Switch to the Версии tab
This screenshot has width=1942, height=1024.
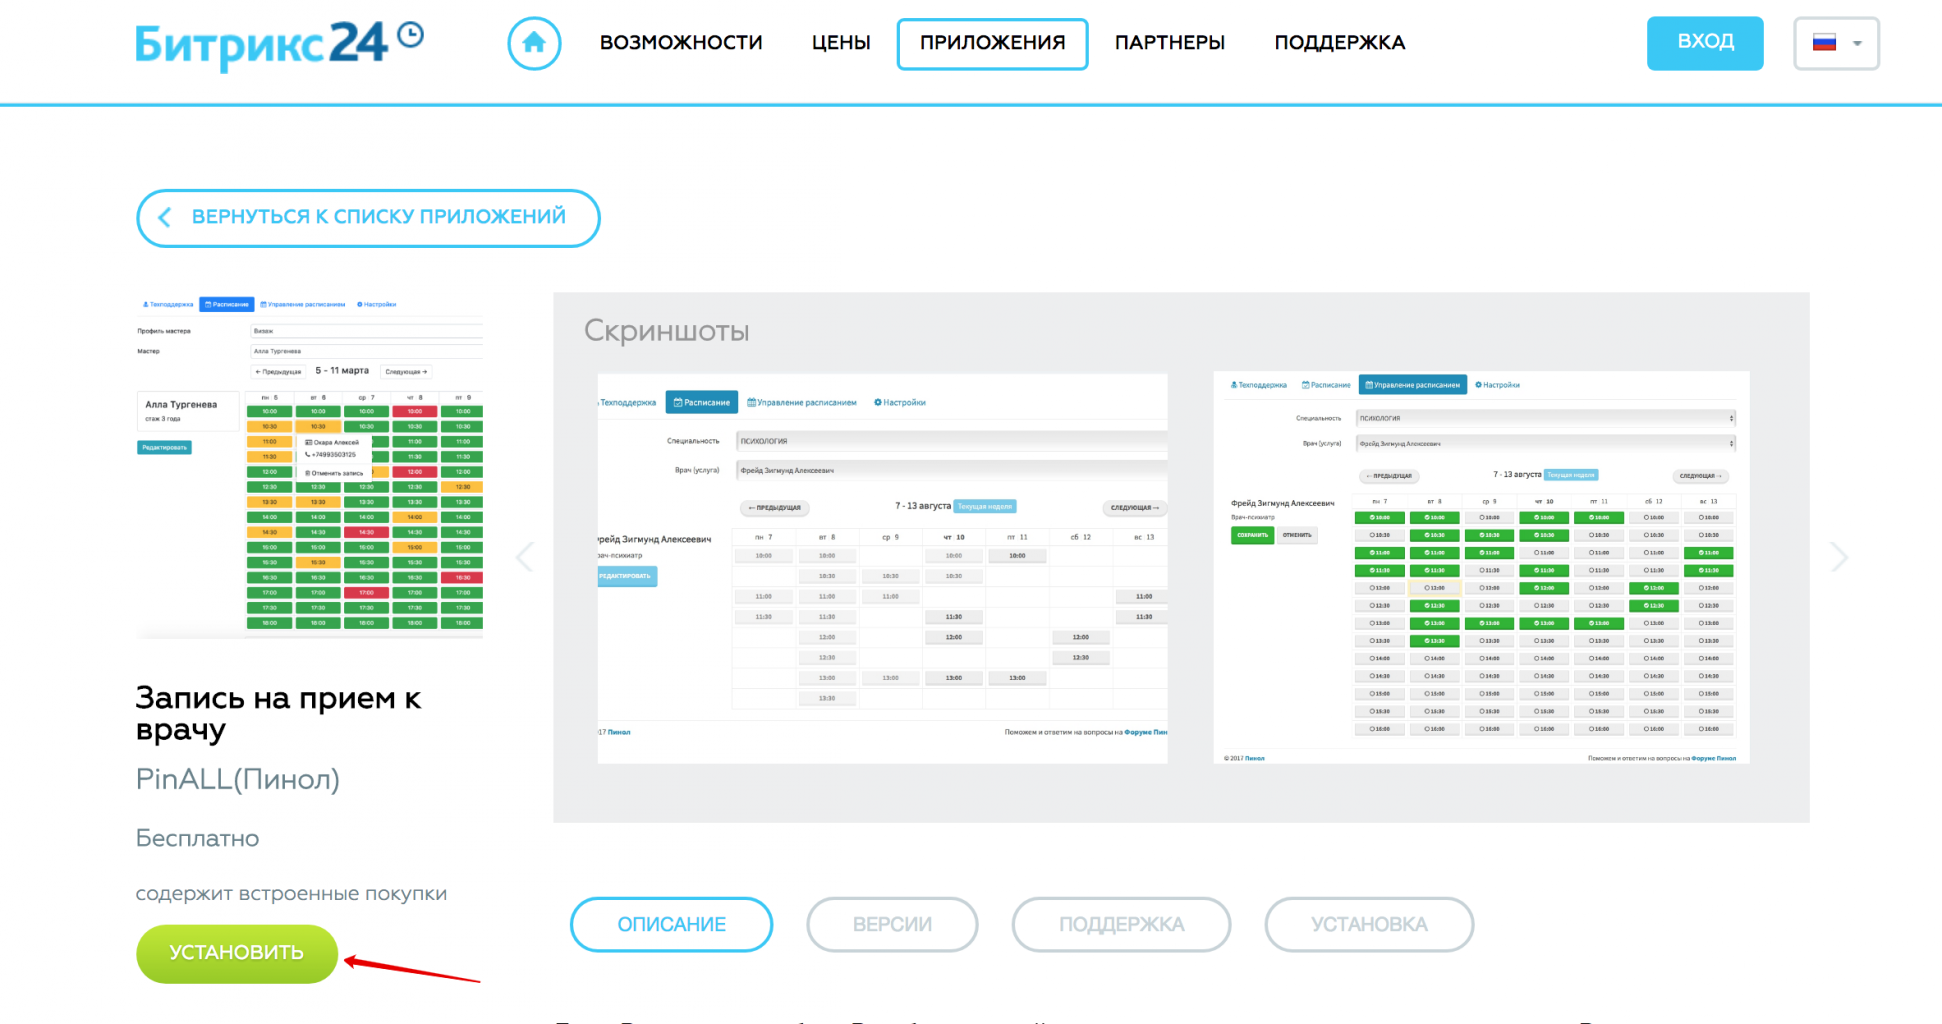pos(892,924)
